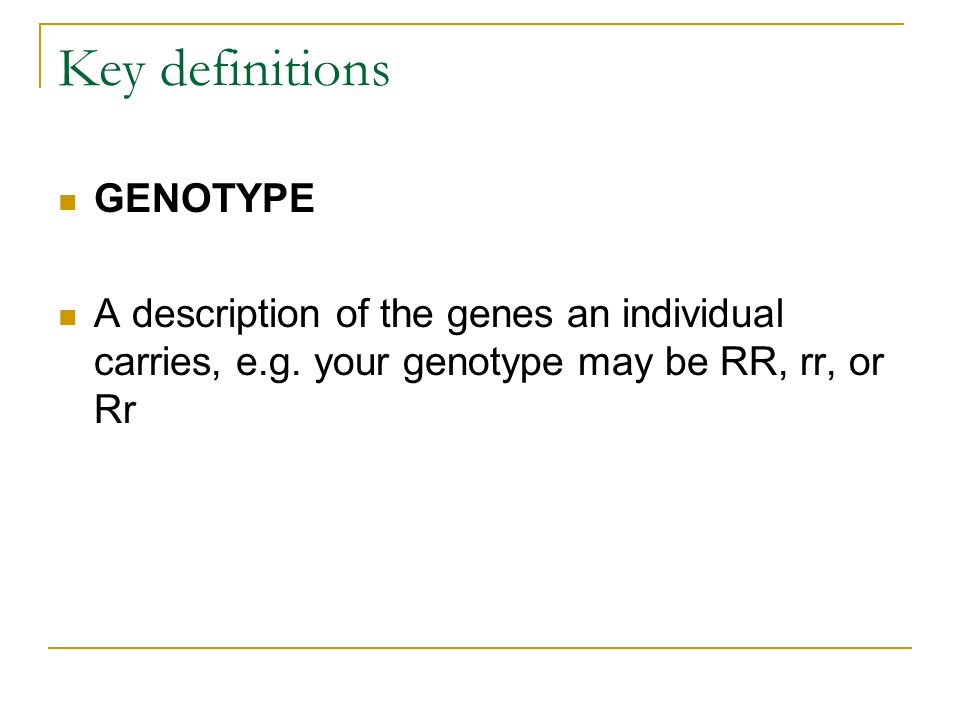960x720 pixels.
Task: Click the word 'or' ending the second line
Action: (x=866, y=365)
